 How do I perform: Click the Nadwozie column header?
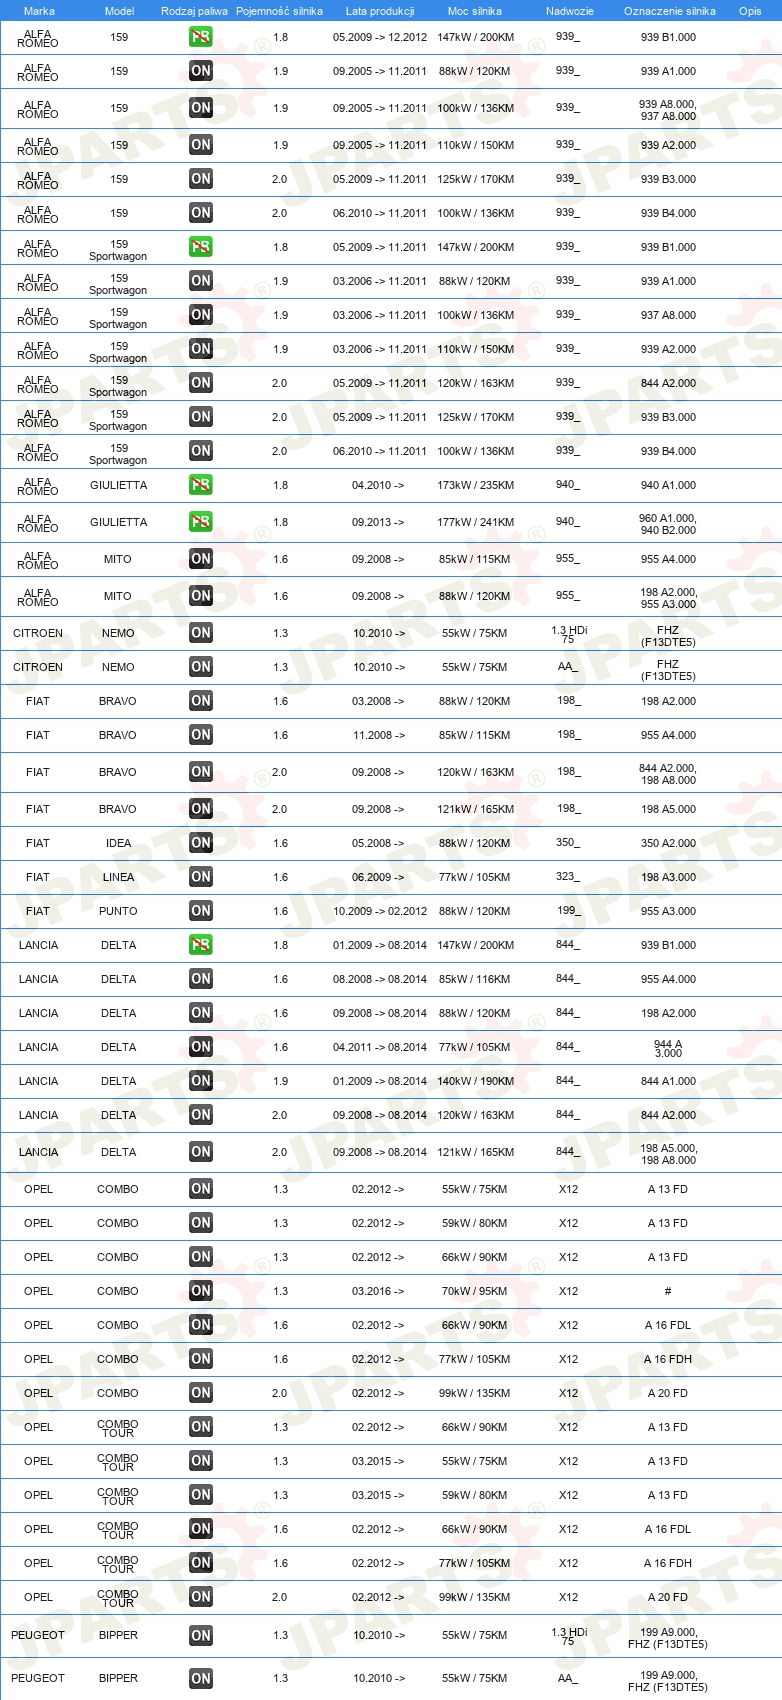[570, 11]
